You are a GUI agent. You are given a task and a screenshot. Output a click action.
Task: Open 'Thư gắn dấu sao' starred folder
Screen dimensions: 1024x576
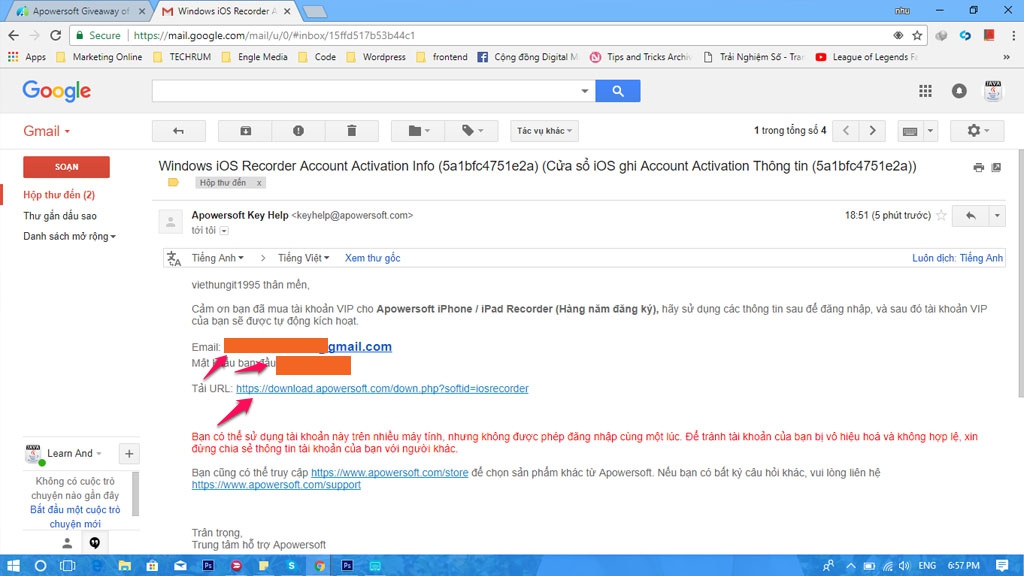(60, 216)
